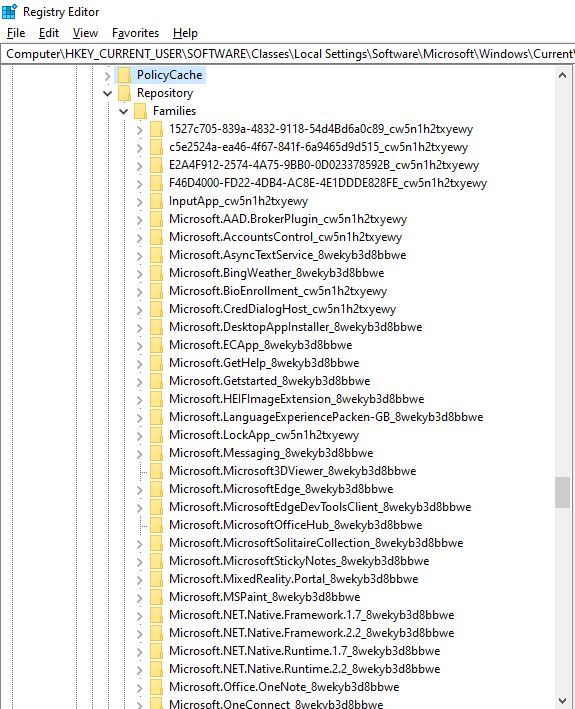Click folder icon of Microsoft.CredDialogHost key
The height and width of the screenshot is (709, 575).
156,309
